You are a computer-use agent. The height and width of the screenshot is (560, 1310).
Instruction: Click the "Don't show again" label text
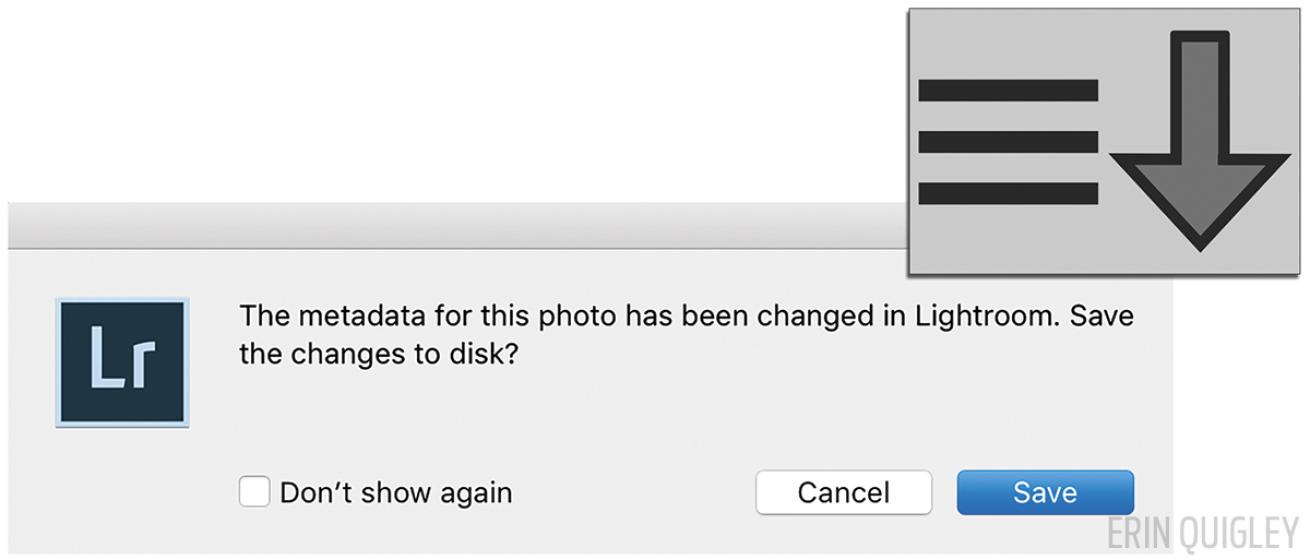(x=396, y=493)
